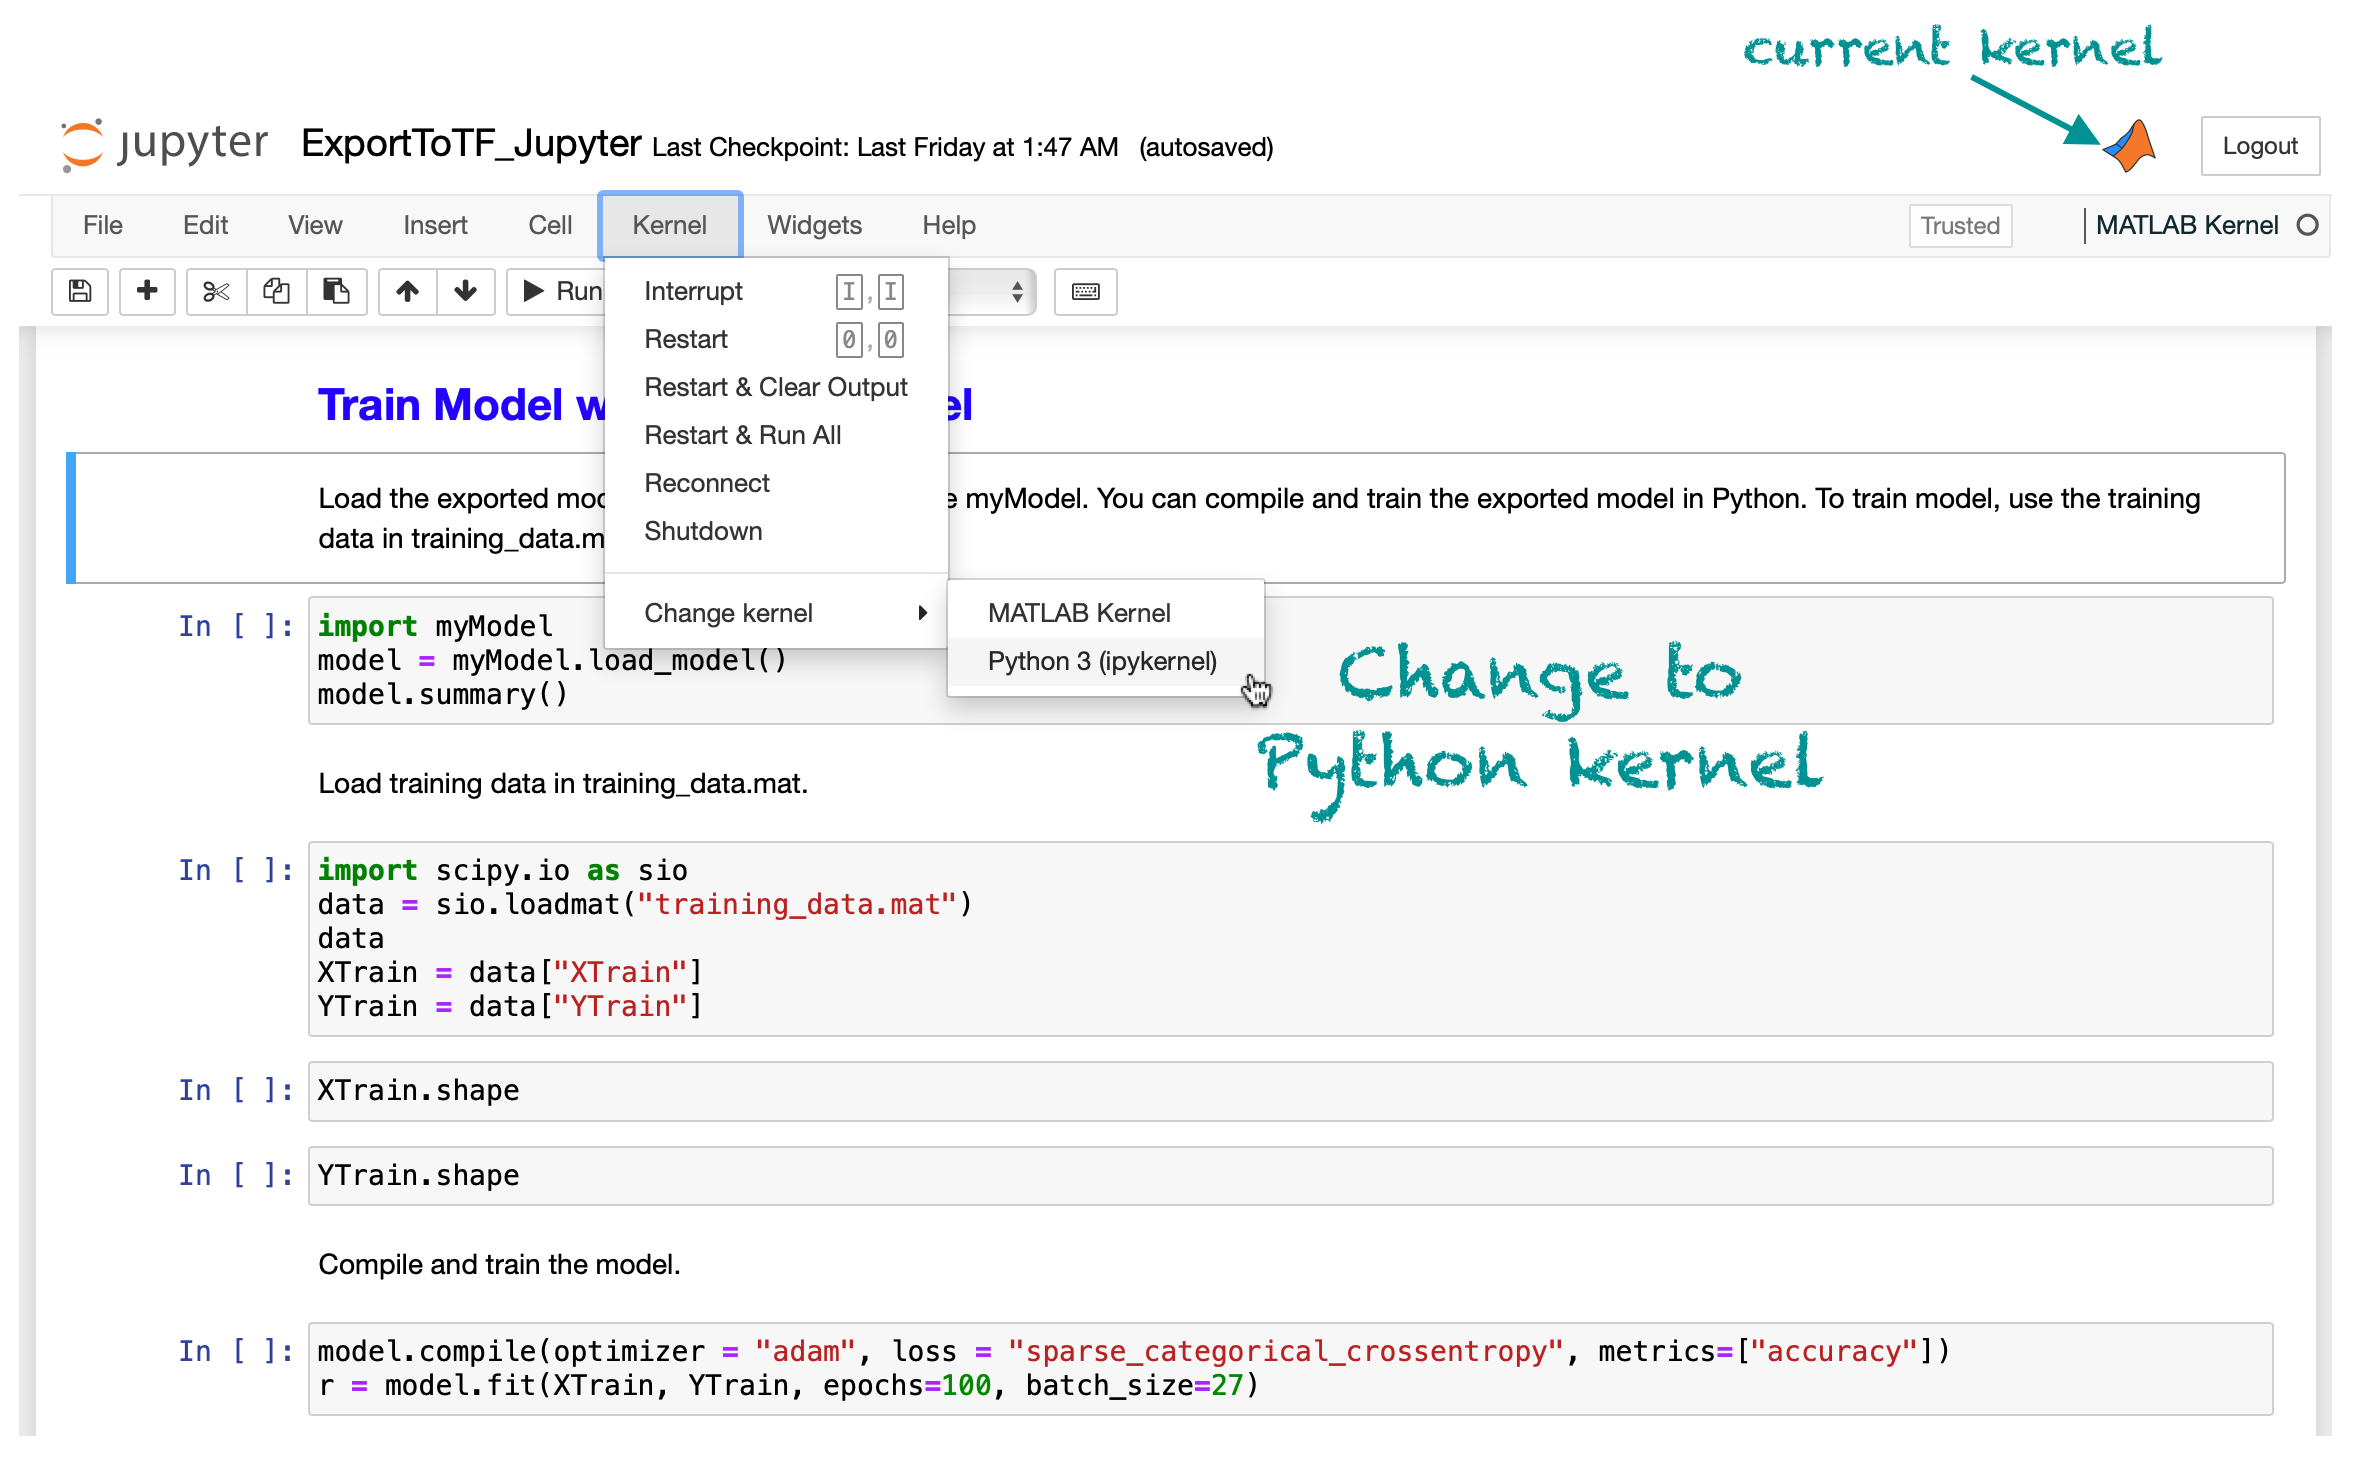The width and height of the screenshot is (2355, 1460).
Task: Open the command palette keyboard icon
Action: pyautogui.click(x=1085, y=291)
